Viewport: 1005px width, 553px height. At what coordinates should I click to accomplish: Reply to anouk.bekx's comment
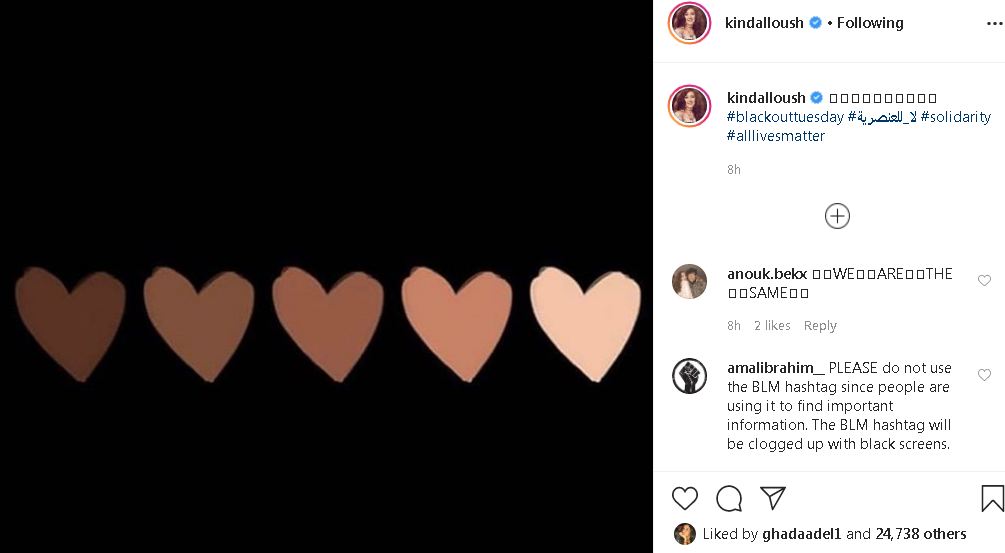[x=820, y=326]
